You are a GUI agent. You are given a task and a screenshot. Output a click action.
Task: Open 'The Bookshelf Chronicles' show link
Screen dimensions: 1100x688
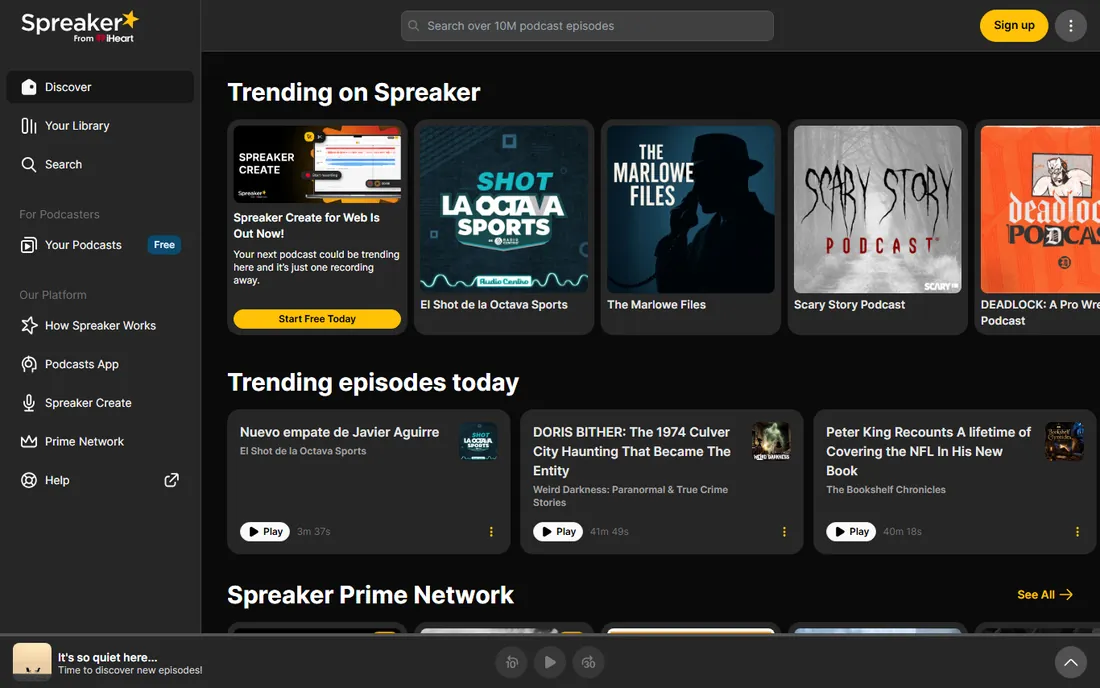886,490
